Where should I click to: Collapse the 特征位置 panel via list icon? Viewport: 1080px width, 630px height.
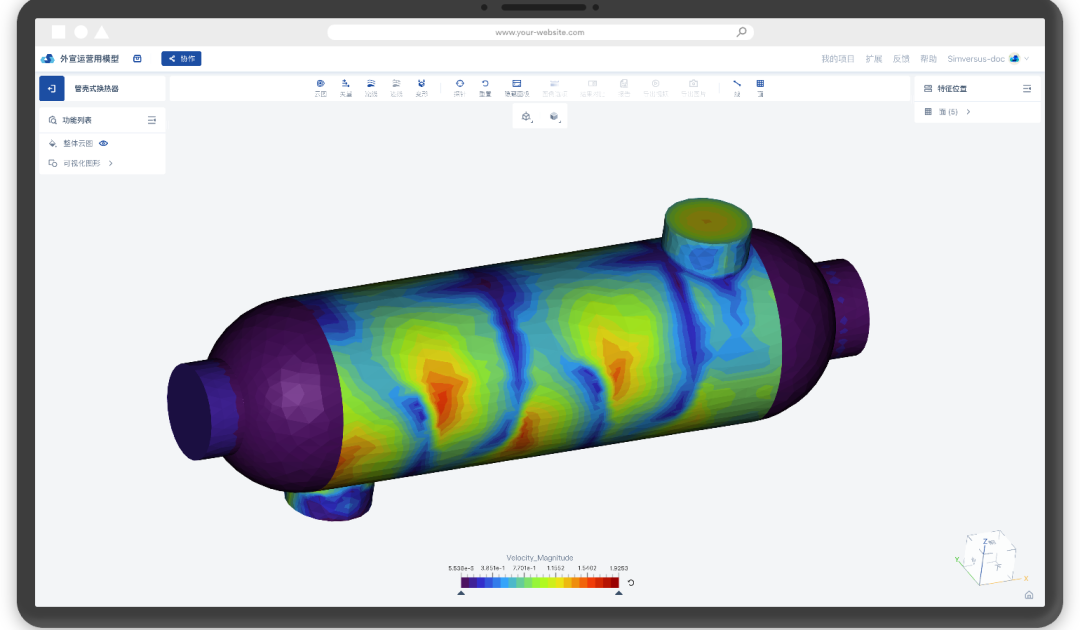(1027, 88)
